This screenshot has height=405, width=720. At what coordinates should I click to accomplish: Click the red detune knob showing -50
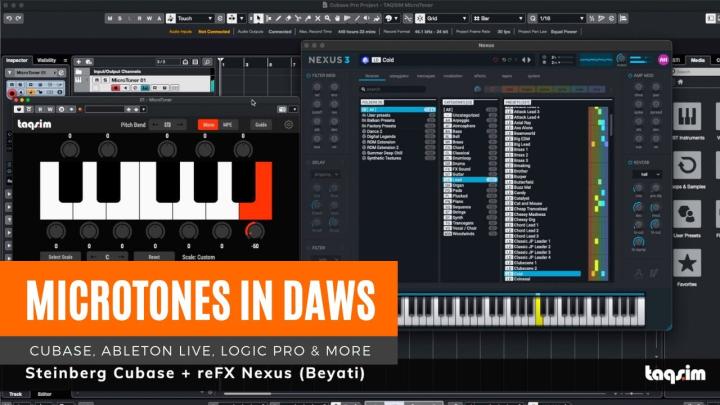point(254,231)
